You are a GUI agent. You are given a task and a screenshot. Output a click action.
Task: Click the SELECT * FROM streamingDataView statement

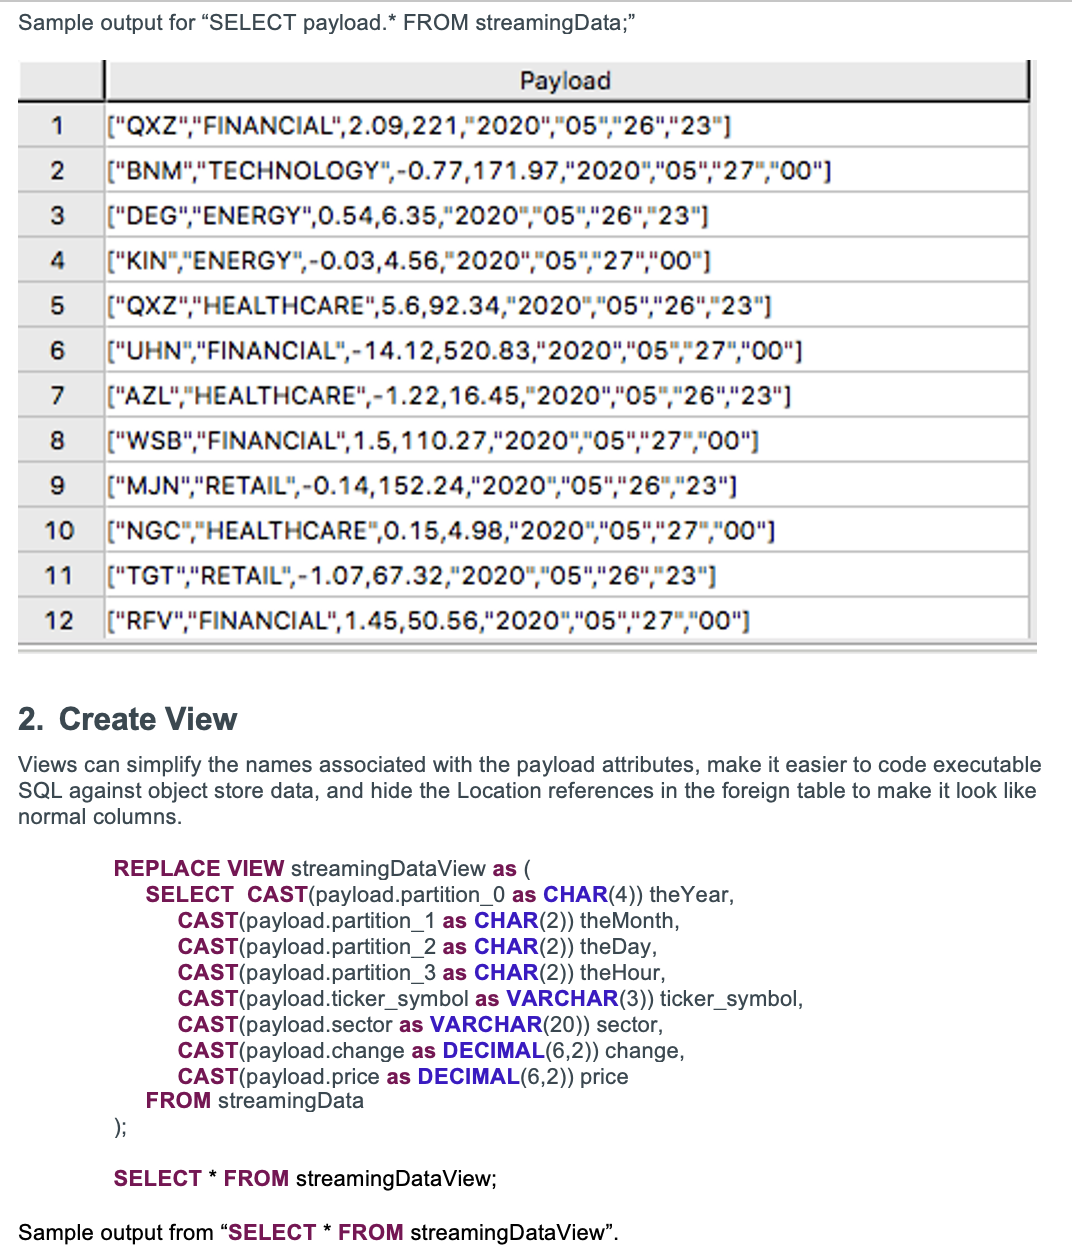(x=305, y=1178)
